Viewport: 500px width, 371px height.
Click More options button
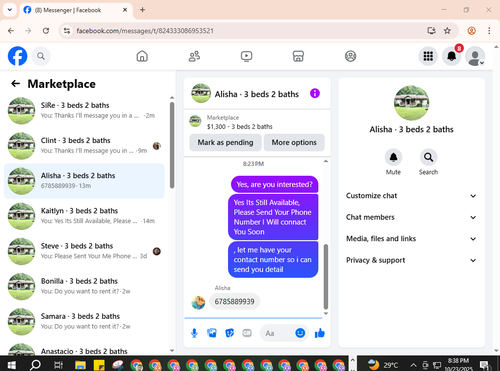coord(294,143)
